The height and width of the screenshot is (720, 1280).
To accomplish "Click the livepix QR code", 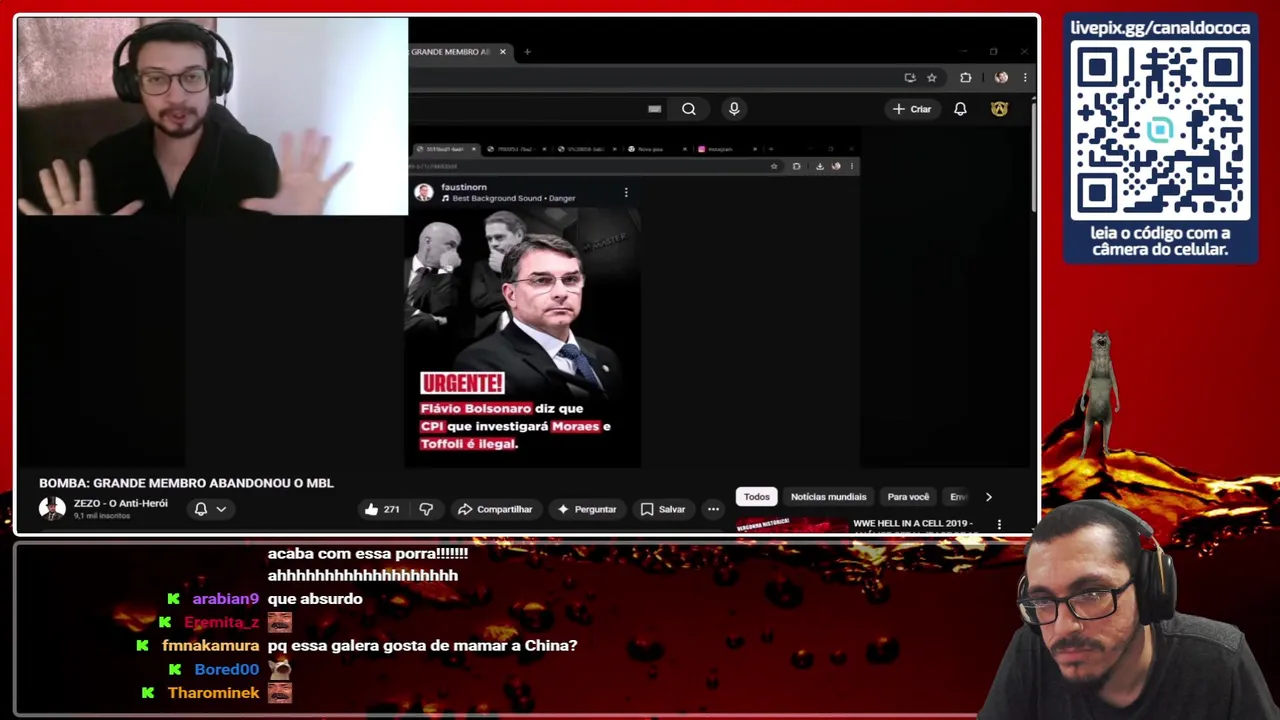I will [x=1160, y=131].
